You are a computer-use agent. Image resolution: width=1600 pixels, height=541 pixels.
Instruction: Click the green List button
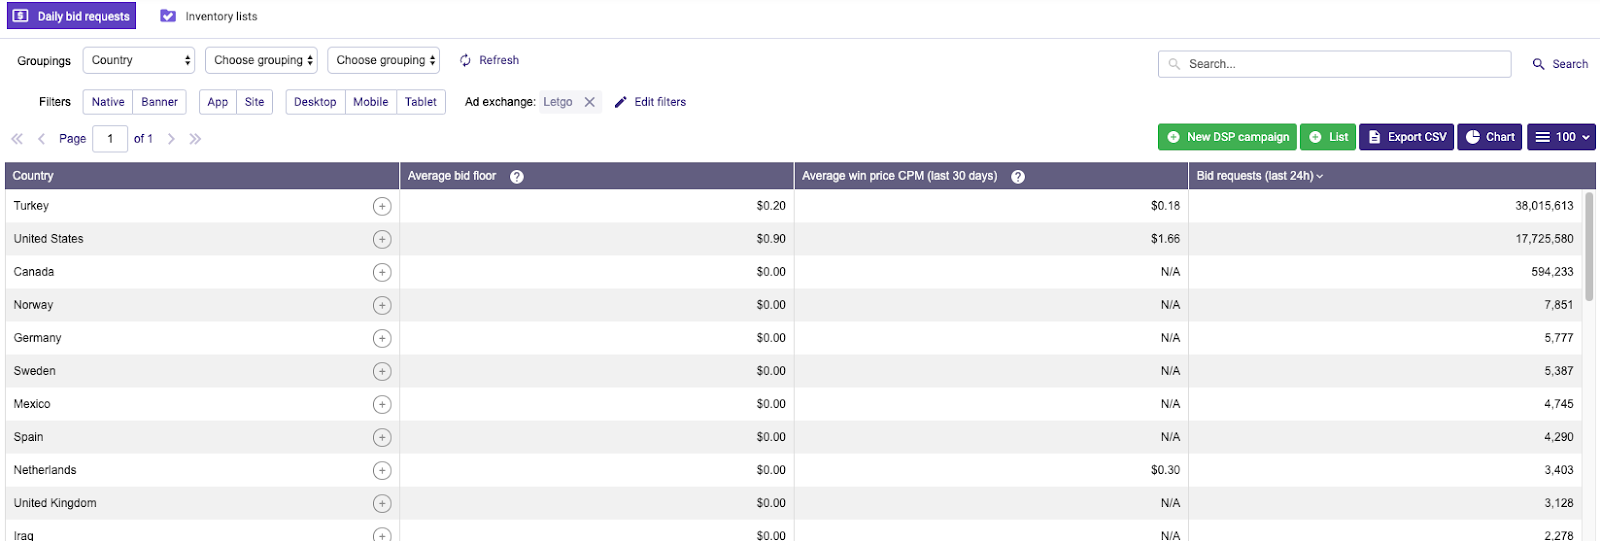click(x=1328, y=137)
